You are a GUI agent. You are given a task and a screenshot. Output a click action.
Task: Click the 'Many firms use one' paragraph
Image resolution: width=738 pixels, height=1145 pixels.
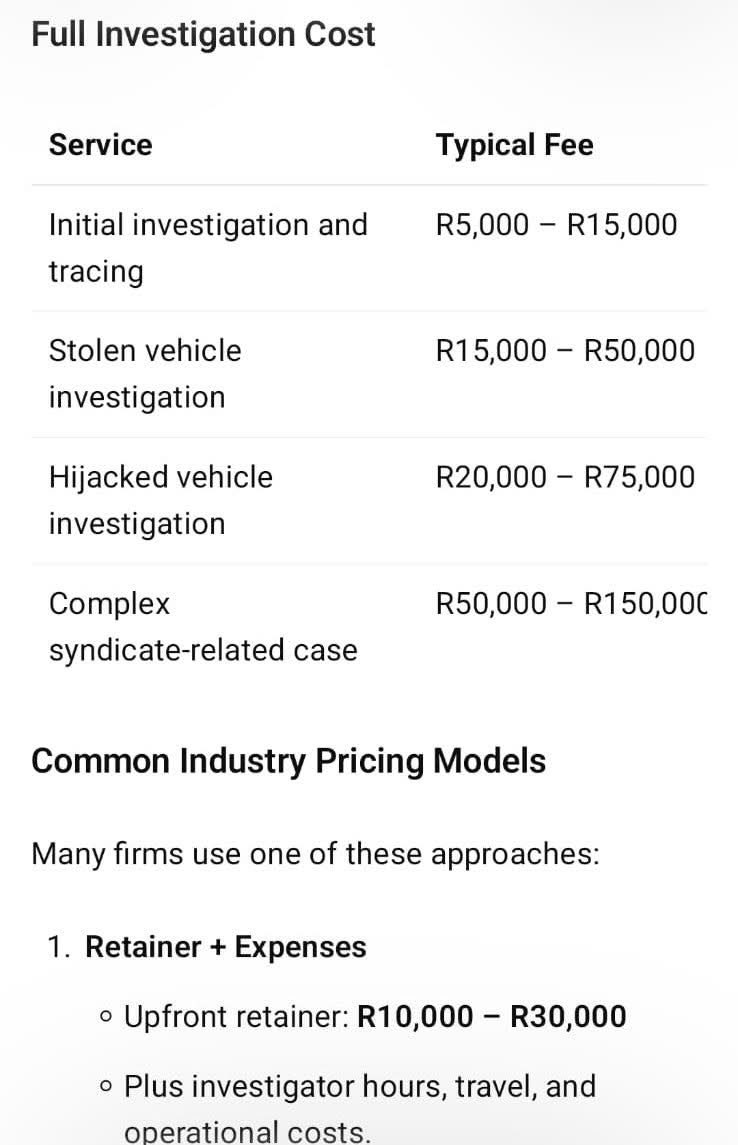point(315,854)
